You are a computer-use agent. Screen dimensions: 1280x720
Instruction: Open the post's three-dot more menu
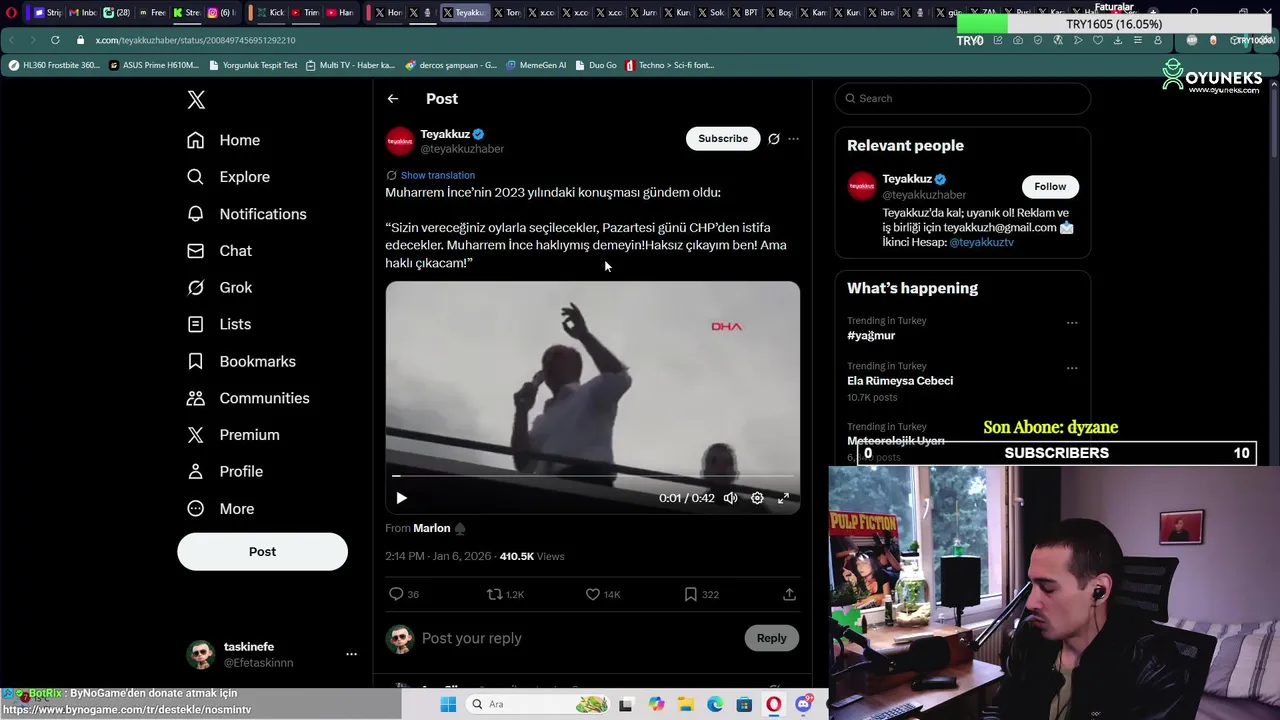click(794, 139)
